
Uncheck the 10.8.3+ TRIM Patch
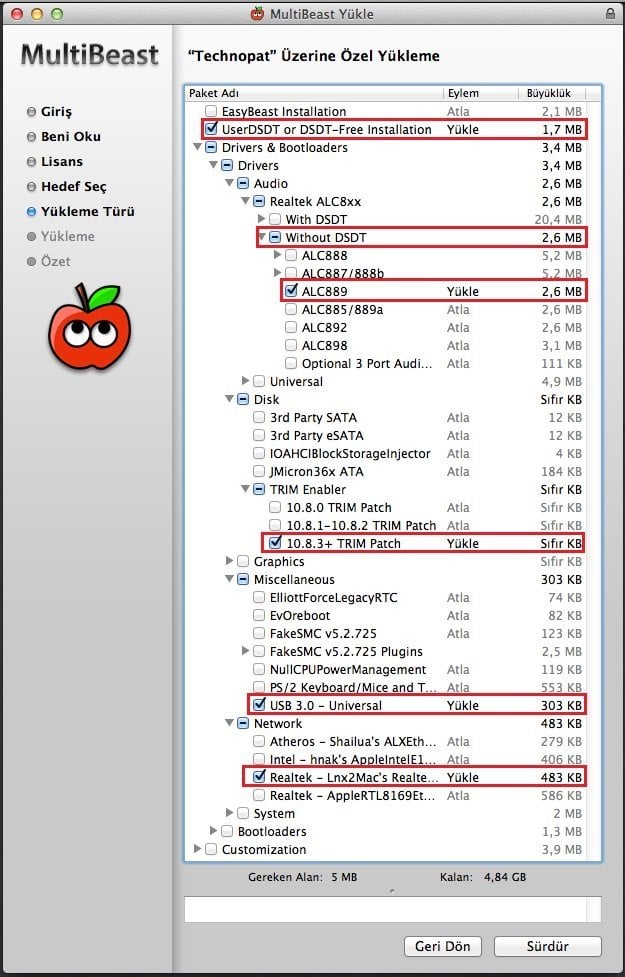coord(275,543)
